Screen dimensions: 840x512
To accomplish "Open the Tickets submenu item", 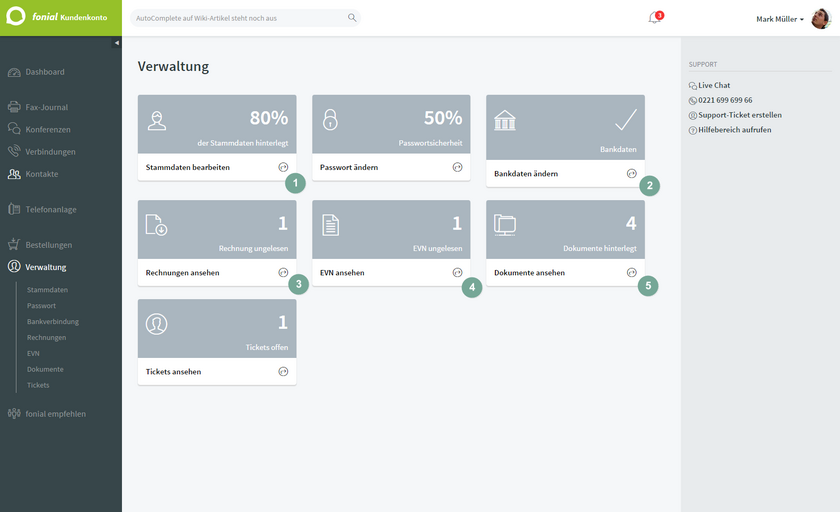I will [x=38, y=385].
